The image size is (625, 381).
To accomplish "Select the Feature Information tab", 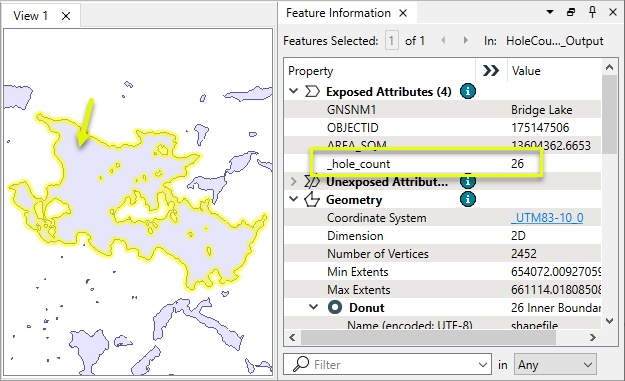I will click(x=338, y=13).
